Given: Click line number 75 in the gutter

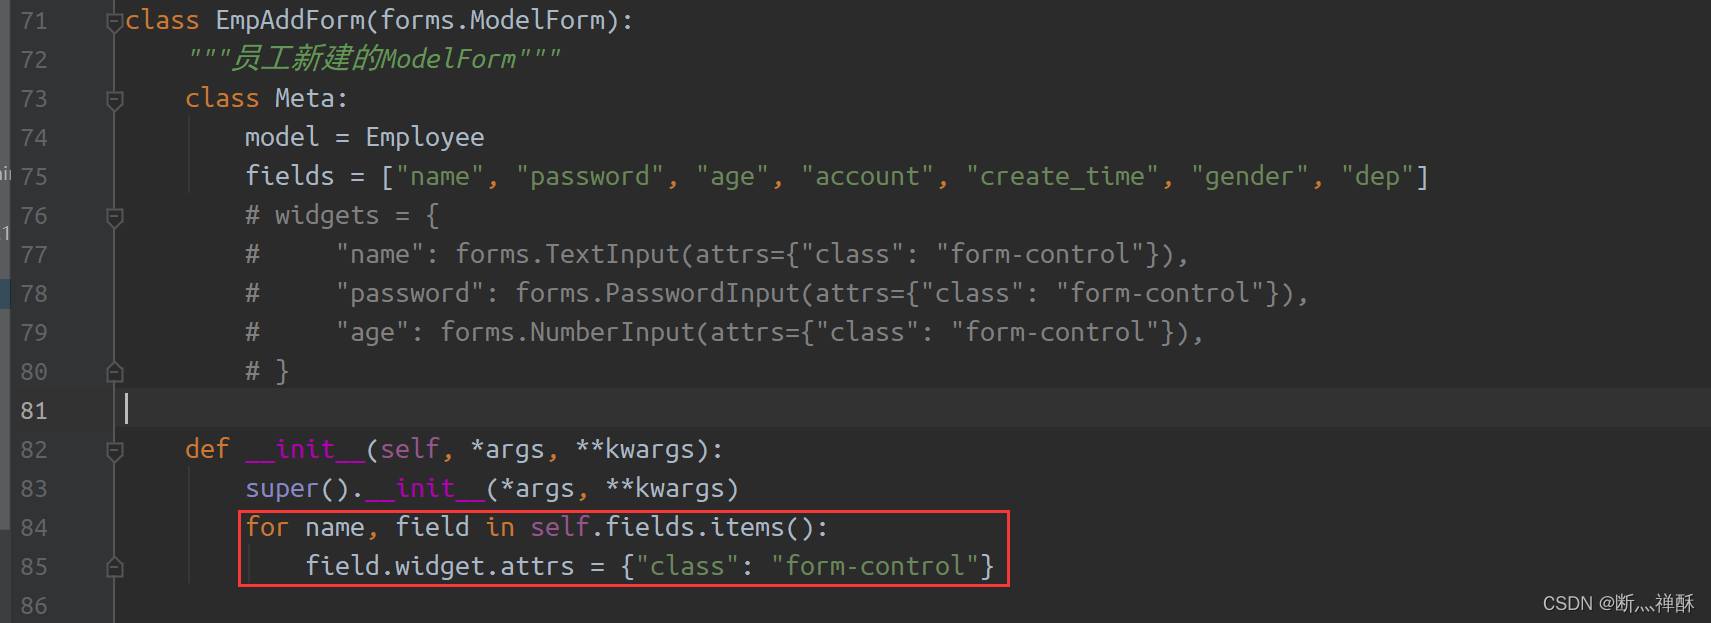Looking at the screenshot, I should (x=34, y=177).
